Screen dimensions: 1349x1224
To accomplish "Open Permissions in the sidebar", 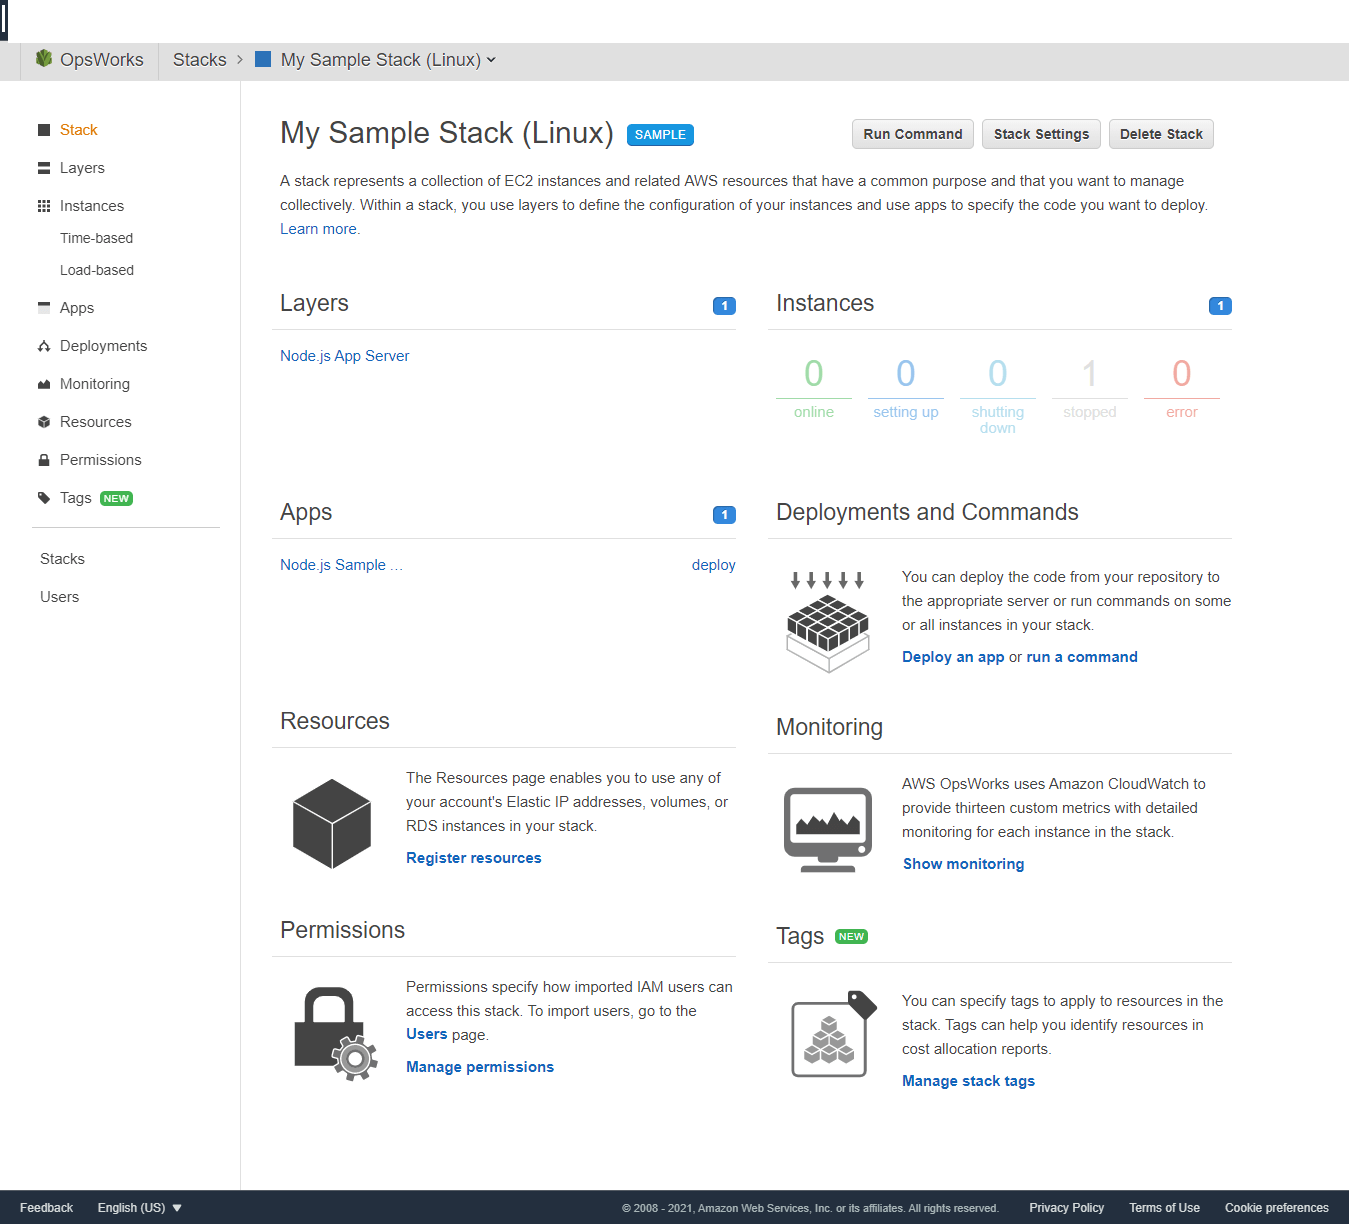I will 101,460.
